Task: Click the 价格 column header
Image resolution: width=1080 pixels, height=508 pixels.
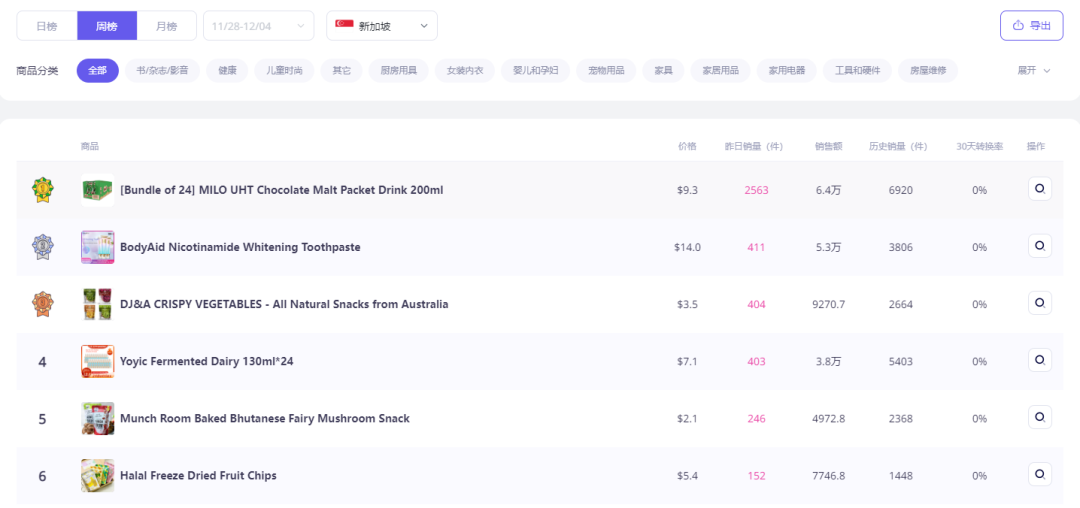Action: pos(687,147)
